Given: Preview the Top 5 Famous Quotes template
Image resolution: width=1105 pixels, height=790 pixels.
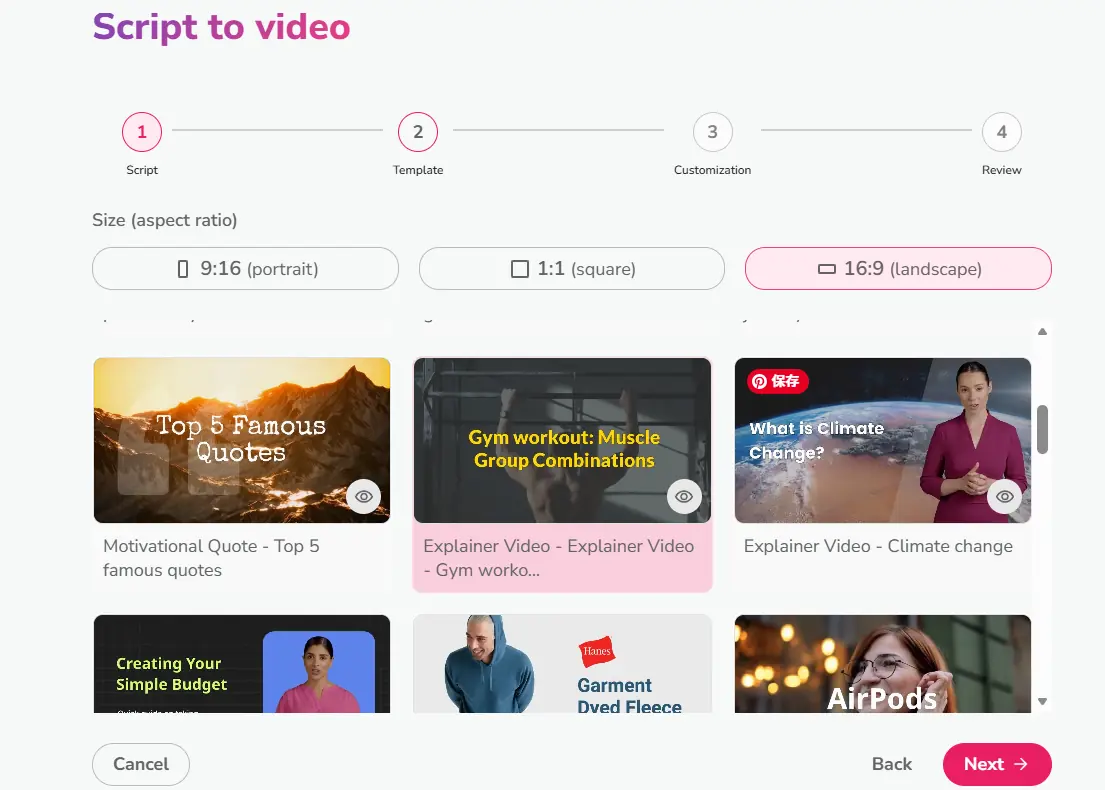Looking at the screenshot, I should point(364,496).
